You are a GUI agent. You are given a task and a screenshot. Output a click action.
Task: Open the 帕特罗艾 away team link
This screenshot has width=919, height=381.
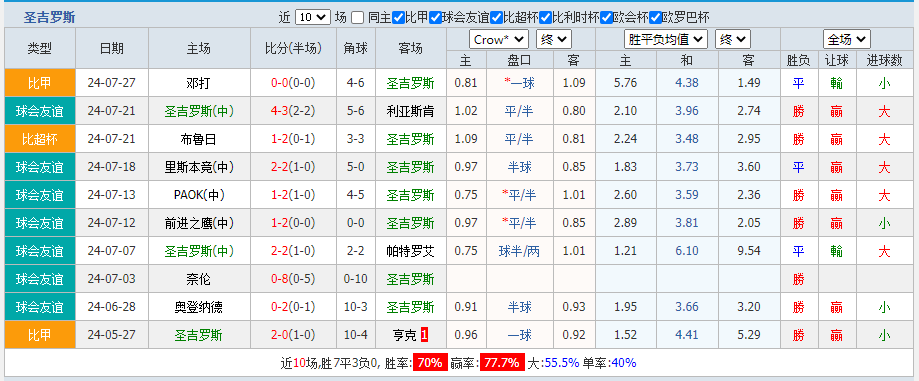410,251
